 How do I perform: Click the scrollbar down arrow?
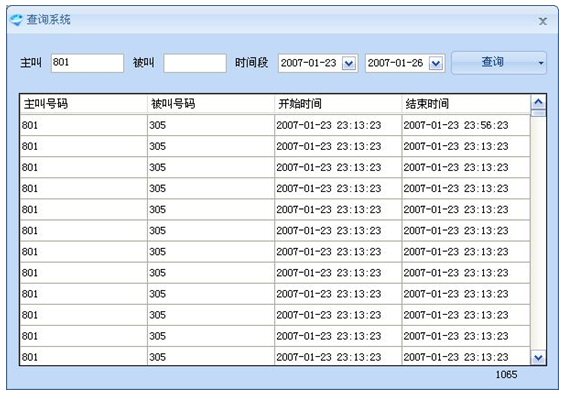coord(539,358)
